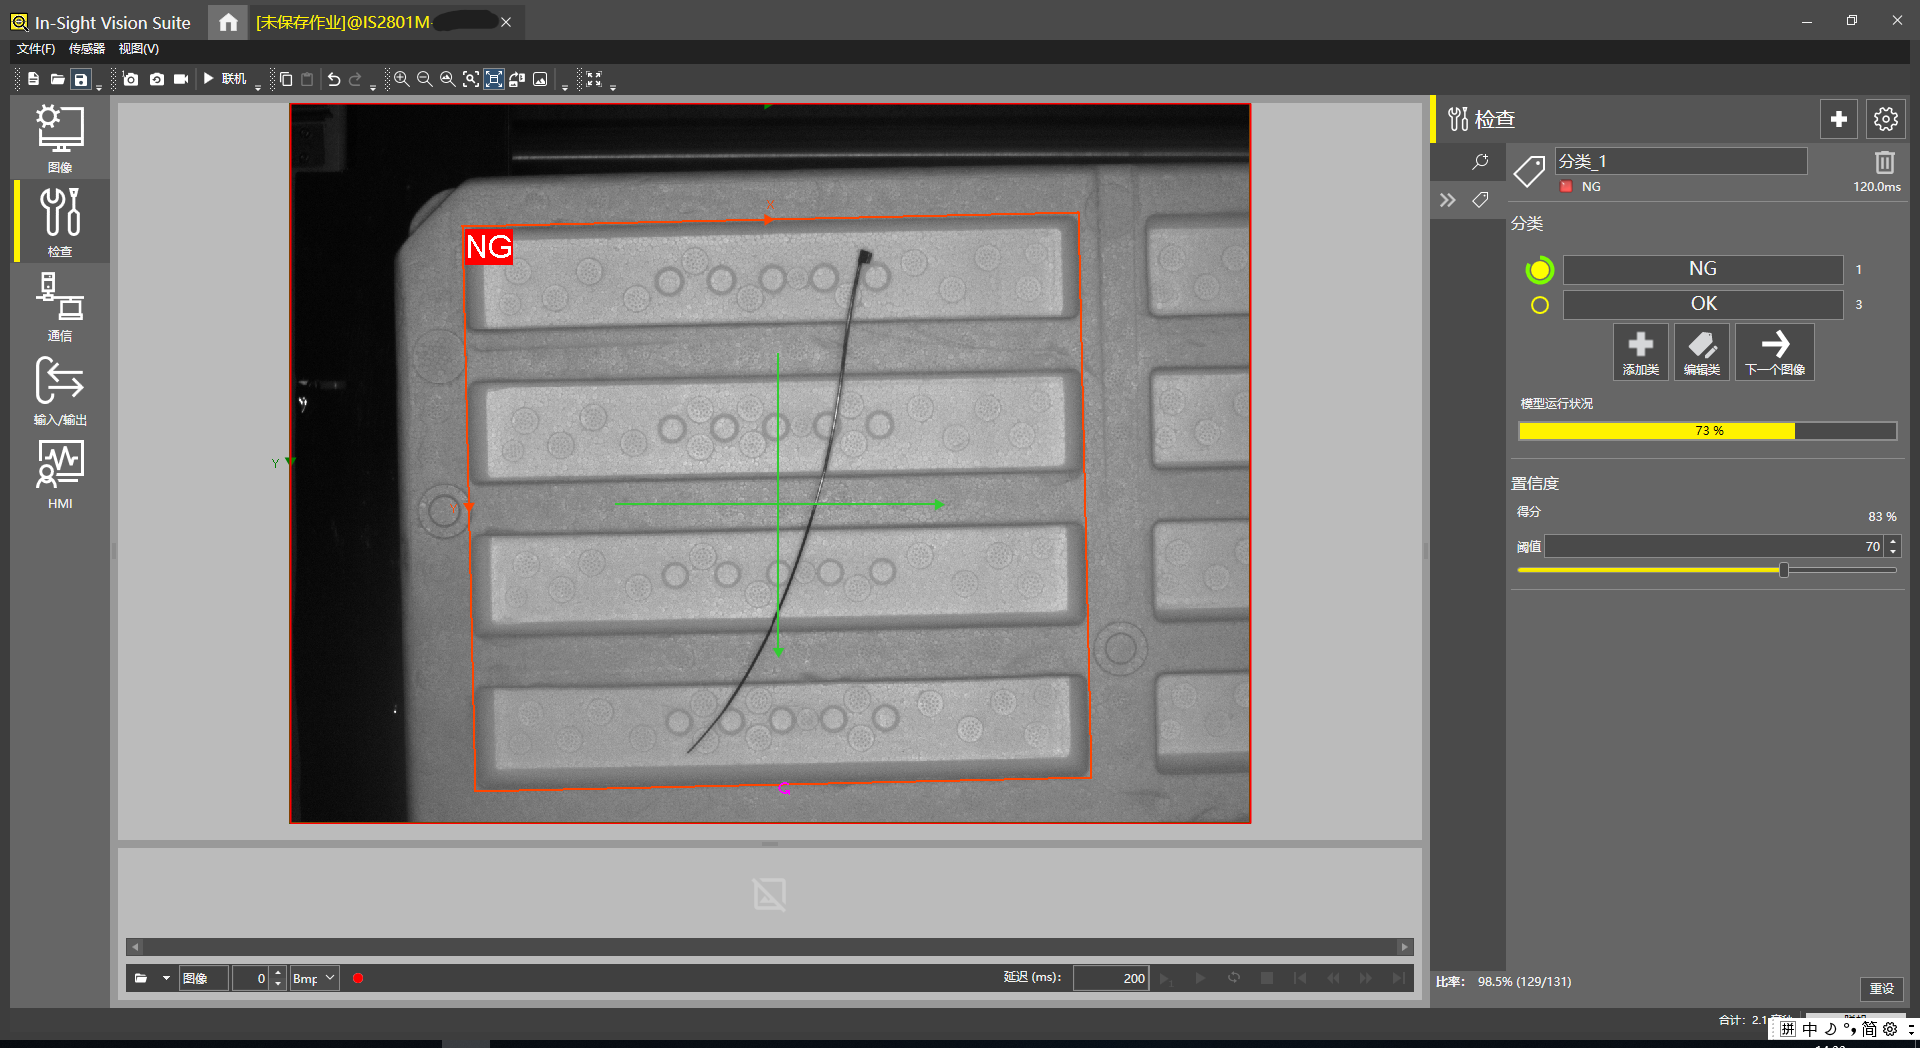Add a new inspection tool with the plus
1920x1048 pixels.
(1838, 119)
